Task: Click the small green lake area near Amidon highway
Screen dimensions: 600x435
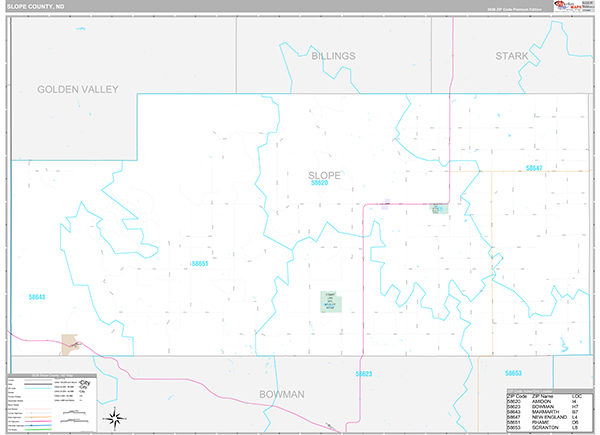Action: coord(439,209)
